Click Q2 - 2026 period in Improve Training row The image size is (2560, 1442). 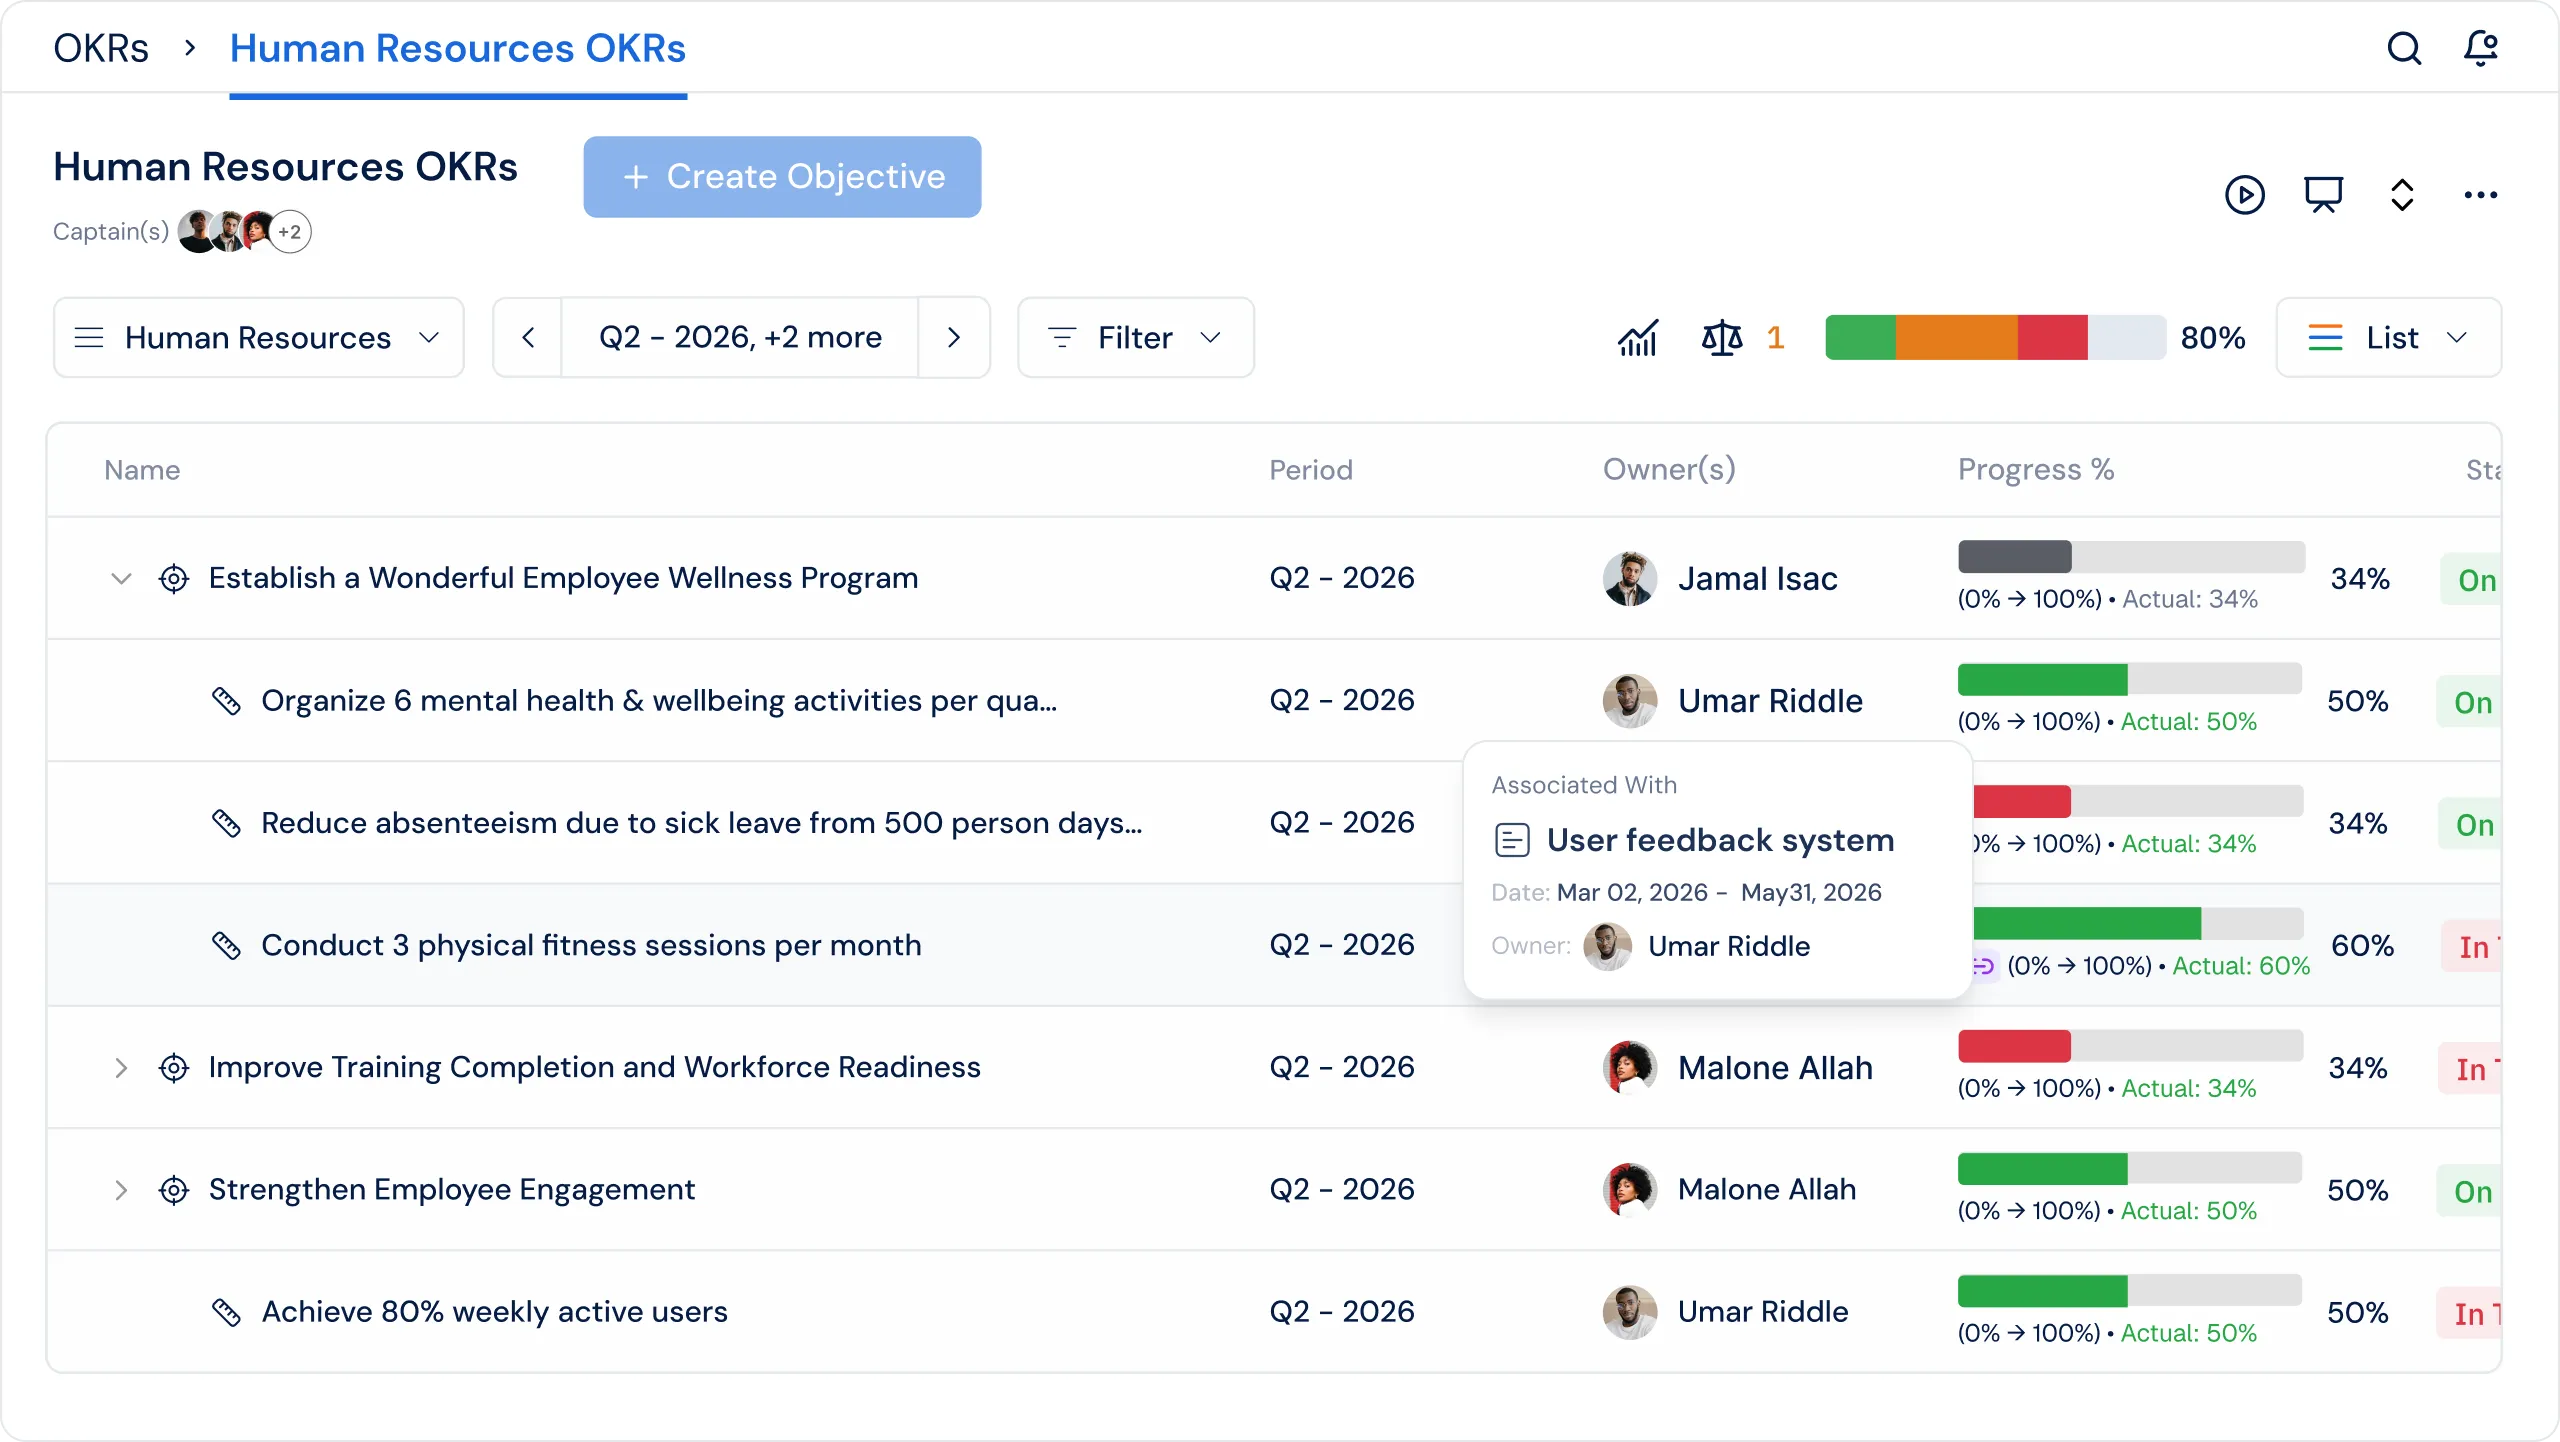[1342, 1068]
